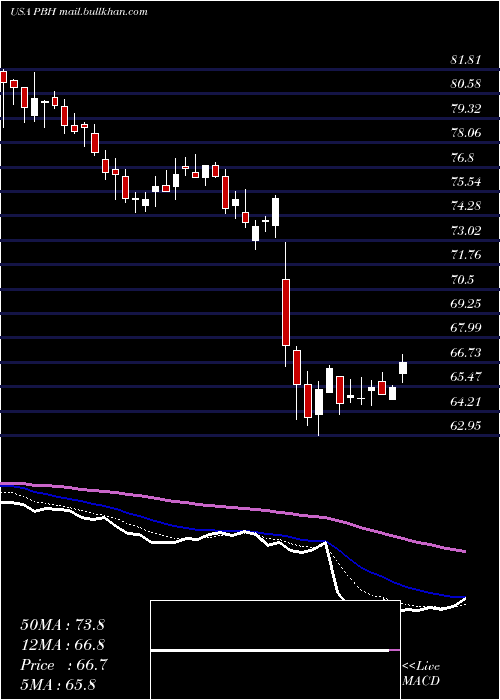The width and height of the screenshot is (500, 700).
Task: Click the 5MA : 65.8 readout
Action: (x=58, y=685)
